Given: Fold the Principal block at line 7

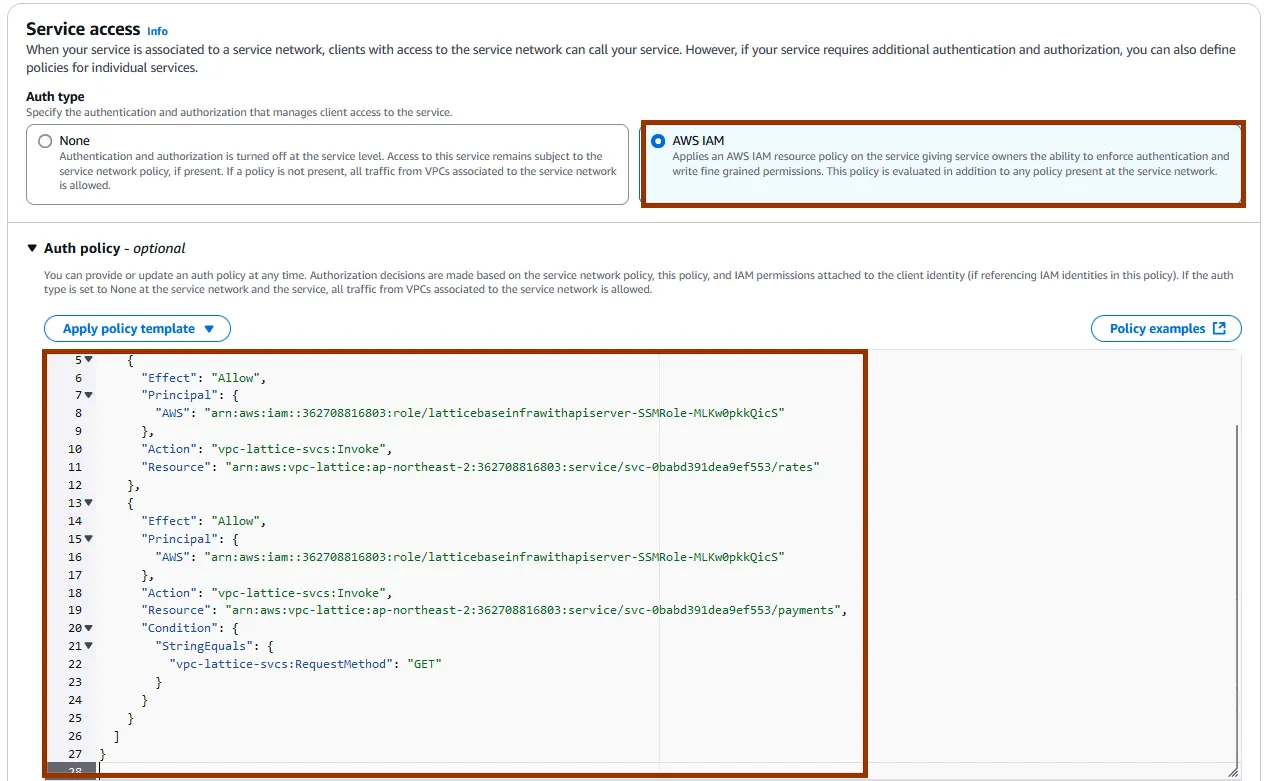Looking at the screenshot, I should coord(88,395).
